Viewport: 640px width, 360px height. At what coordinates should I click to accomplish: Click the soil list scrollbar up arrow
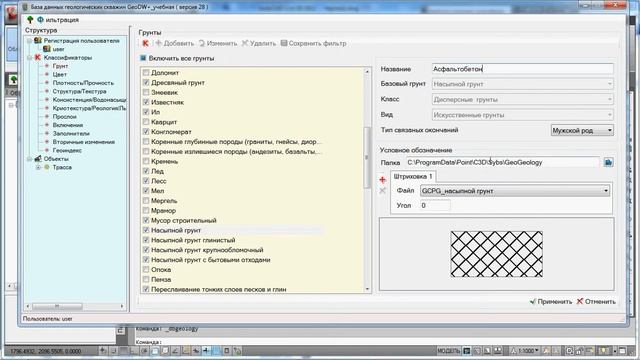[367, 71]
